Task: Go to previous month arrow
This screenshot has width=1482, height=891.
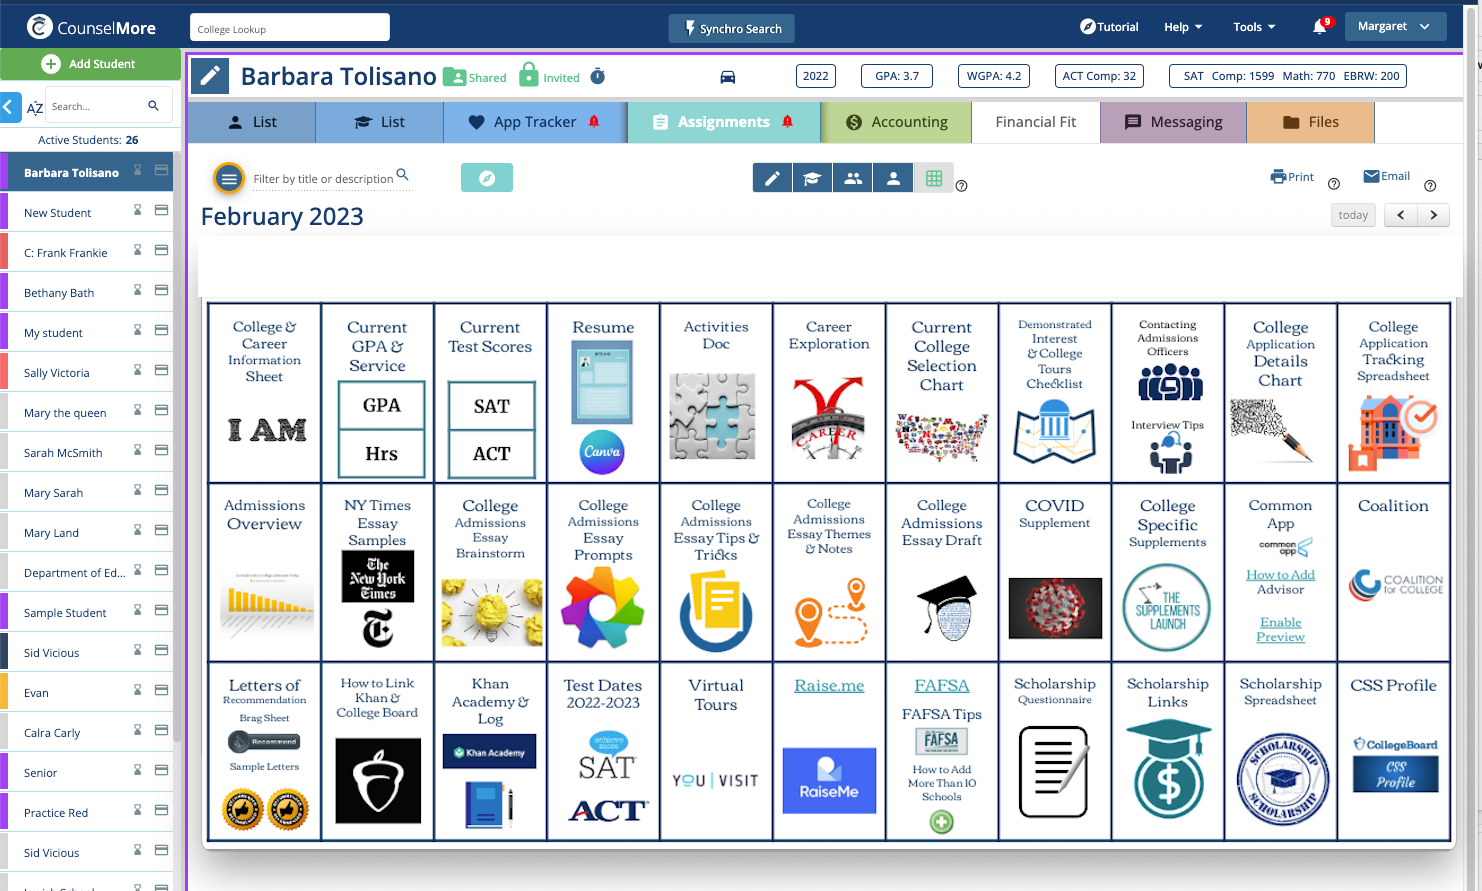Action: tap(1401, 215)
